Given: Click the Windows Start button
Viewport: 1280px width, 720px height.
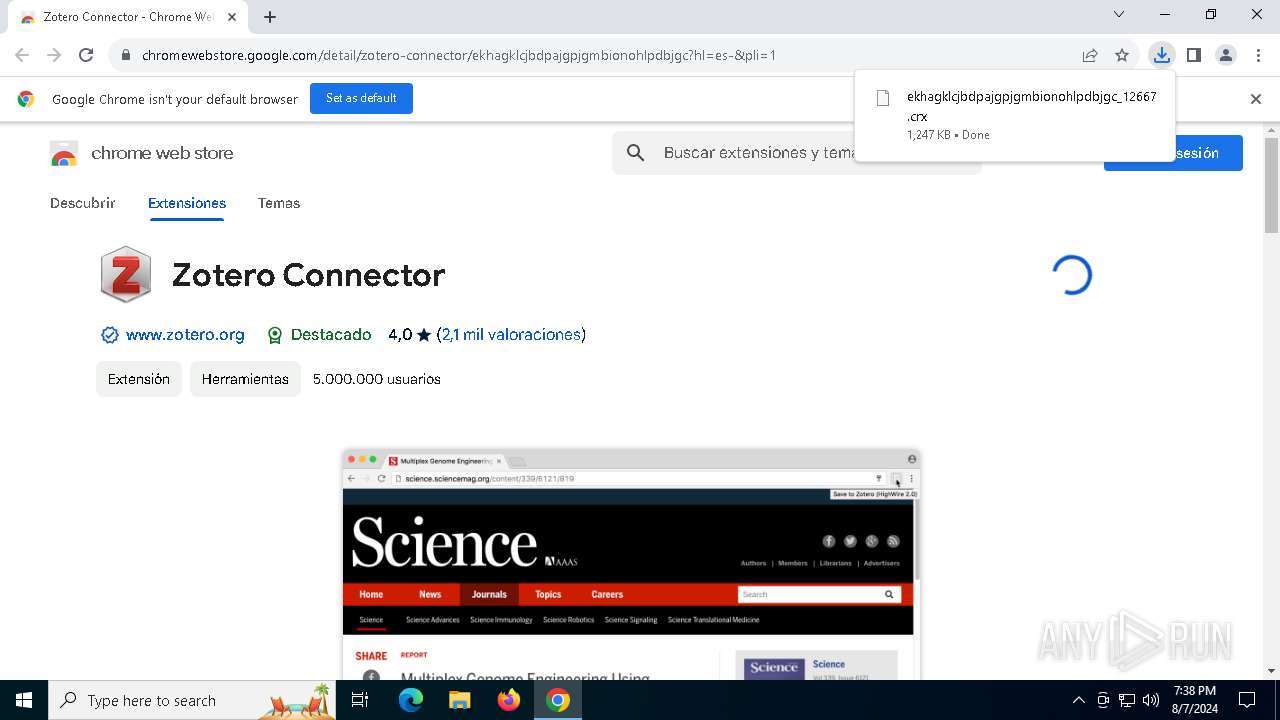Looking at the screenshot, I should coord(24,700).
